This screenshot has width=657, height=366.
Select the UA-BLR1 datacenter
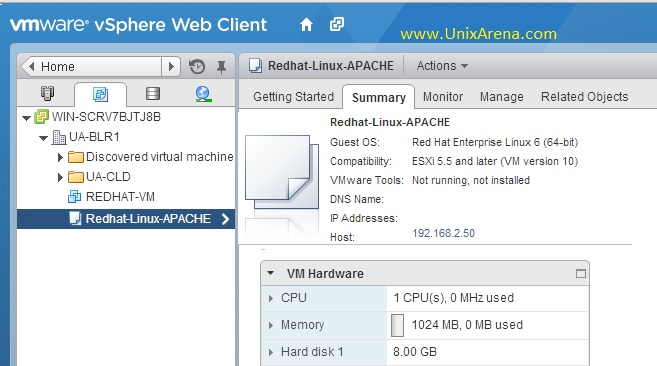[94, 137]
